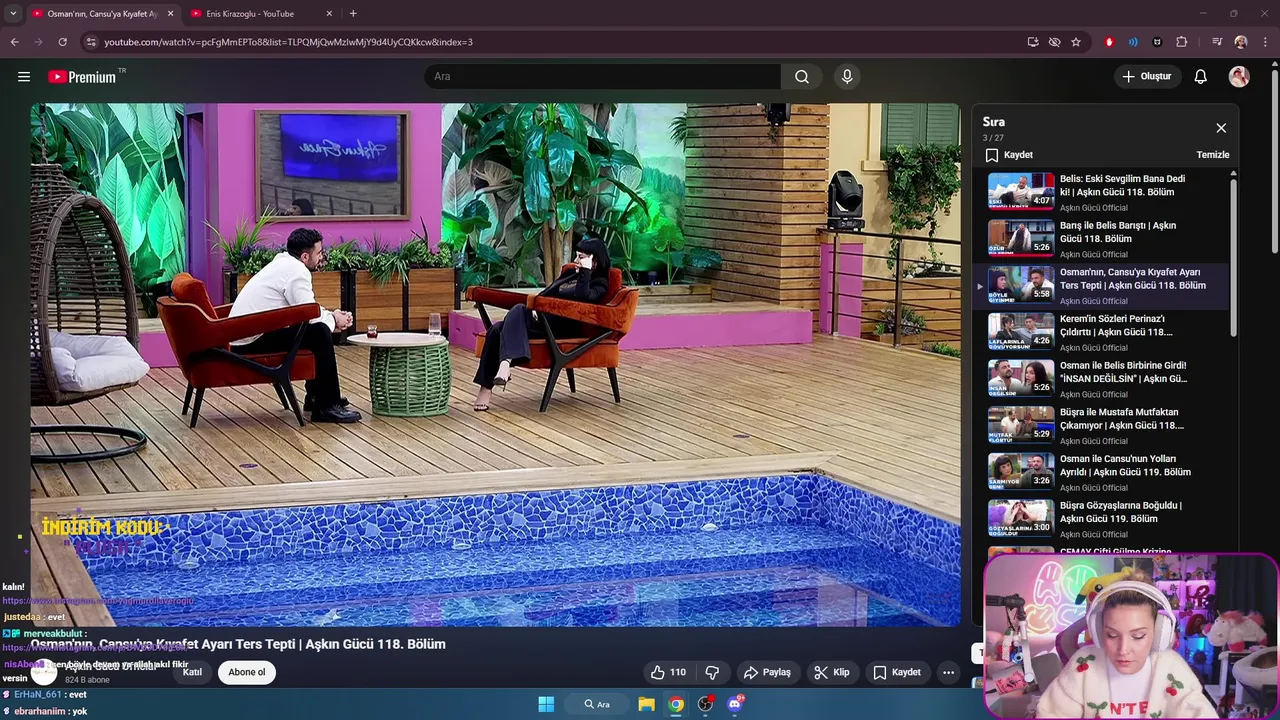Open more actions three-dot menu under the video
The image size is (1280, 720).
(x=948, y=672)
